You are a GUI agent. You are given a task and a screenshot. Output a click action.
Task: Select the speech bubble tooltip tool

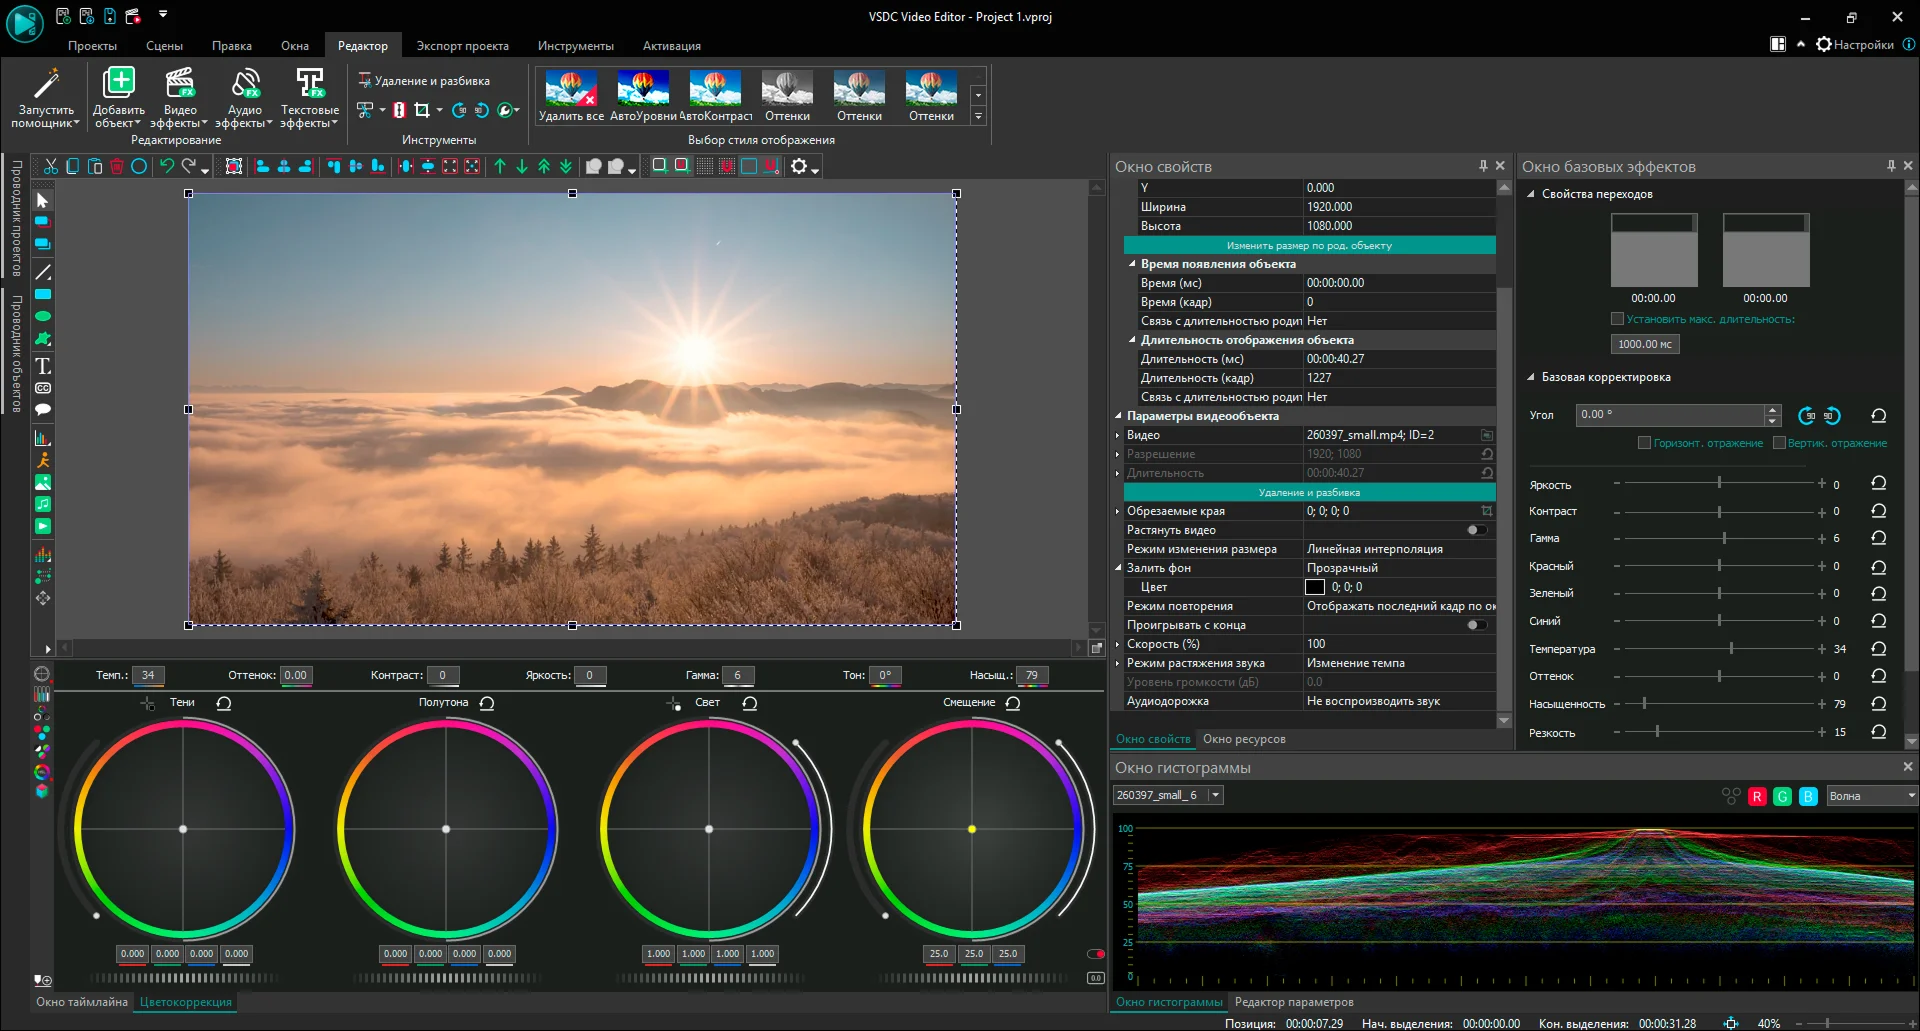(x=43, y=409)
